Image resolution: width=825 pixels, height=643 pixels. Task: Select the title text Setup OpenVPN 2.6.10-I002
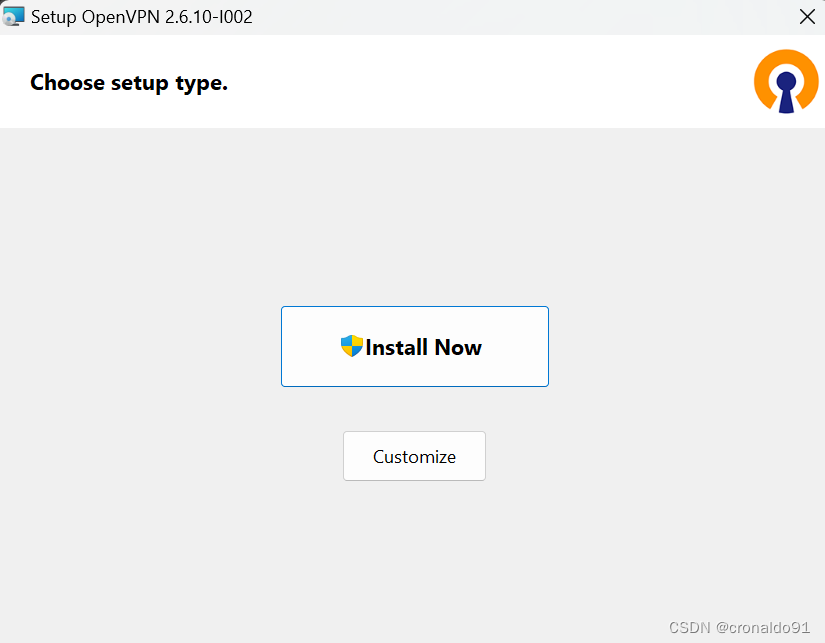(x=144, y=16)
